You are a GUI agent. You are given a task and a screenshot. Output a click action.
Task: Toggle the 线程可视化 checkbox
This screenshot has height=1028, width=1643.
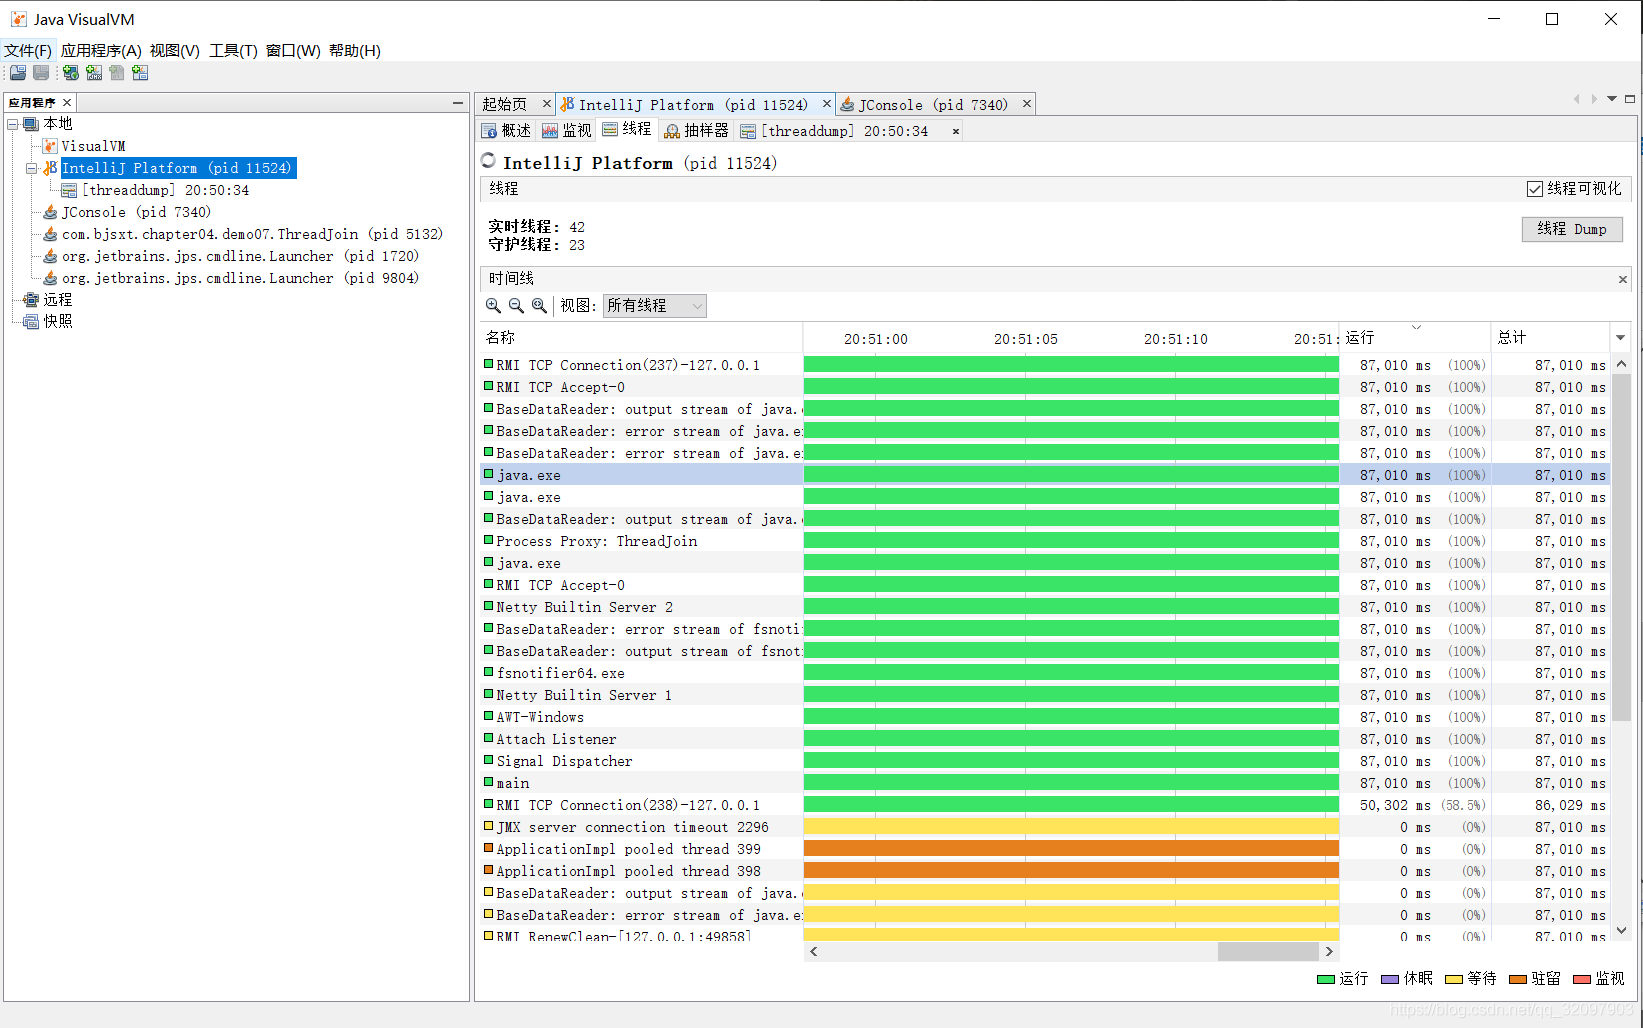coord(1535,189)
